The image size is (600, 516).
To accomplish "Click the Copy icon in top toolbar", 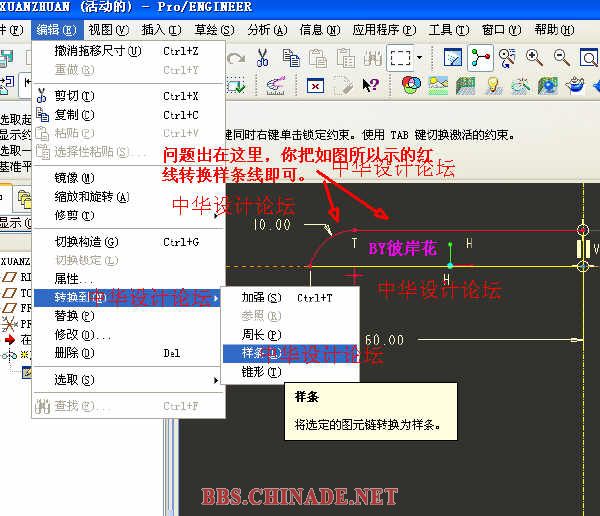I will [291, 58].
